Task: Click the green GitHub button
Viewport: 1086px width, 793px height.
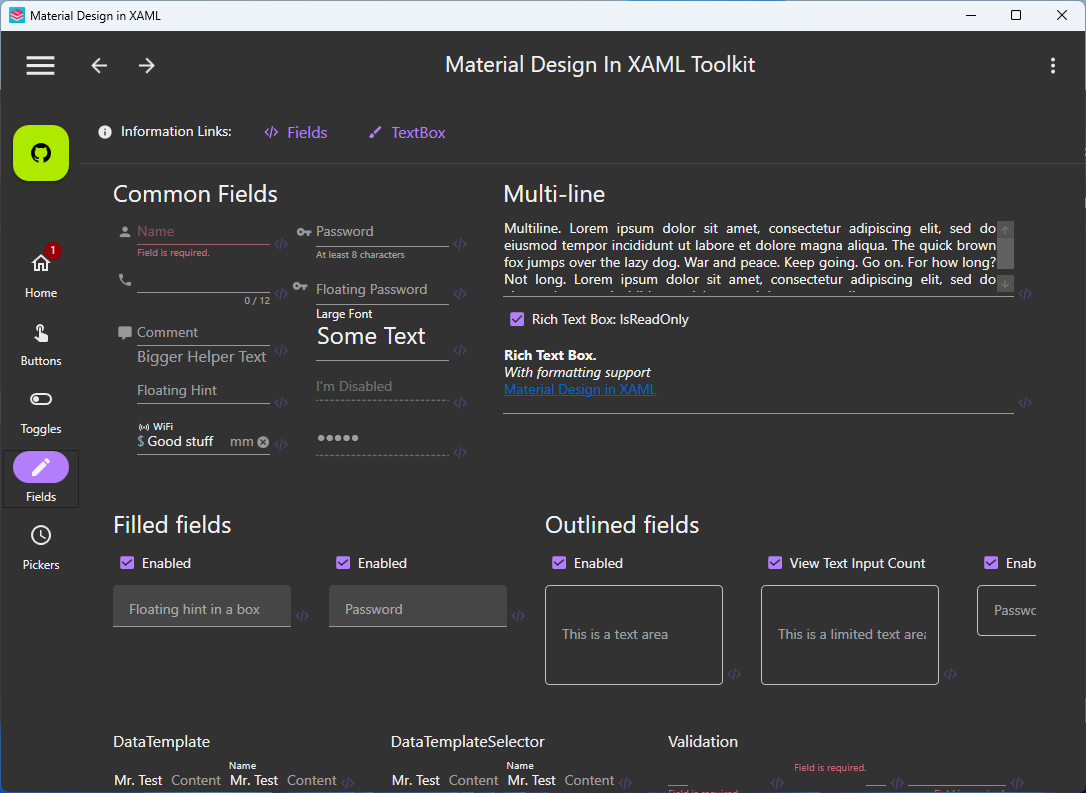Action: [x=41, y=153]
